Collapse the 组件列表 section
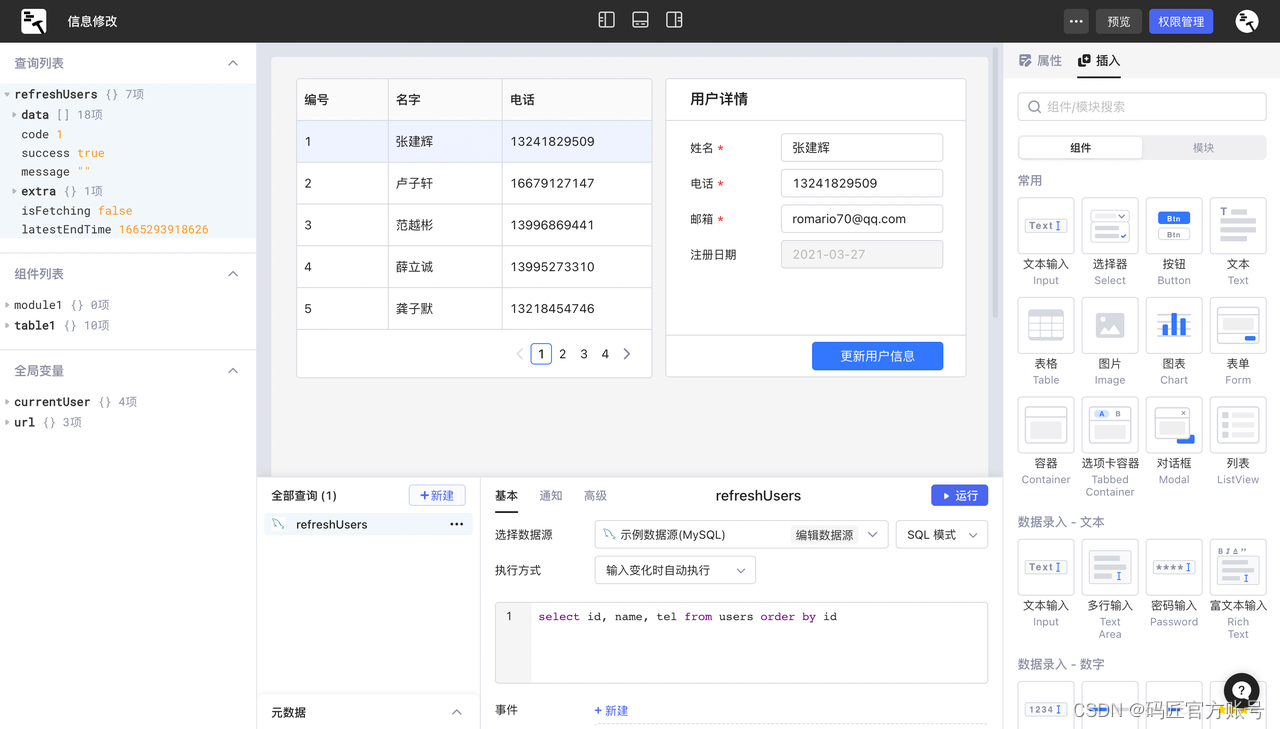The width and height of the screenshot is (1280, 729). (233, 274)
